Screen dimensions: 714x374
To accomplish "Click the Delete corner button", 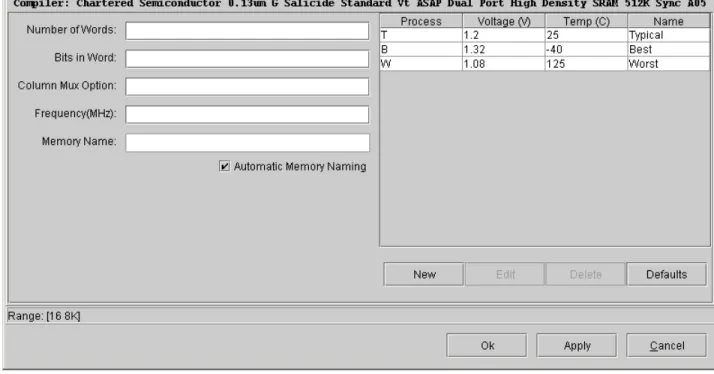I will [586, 274].
